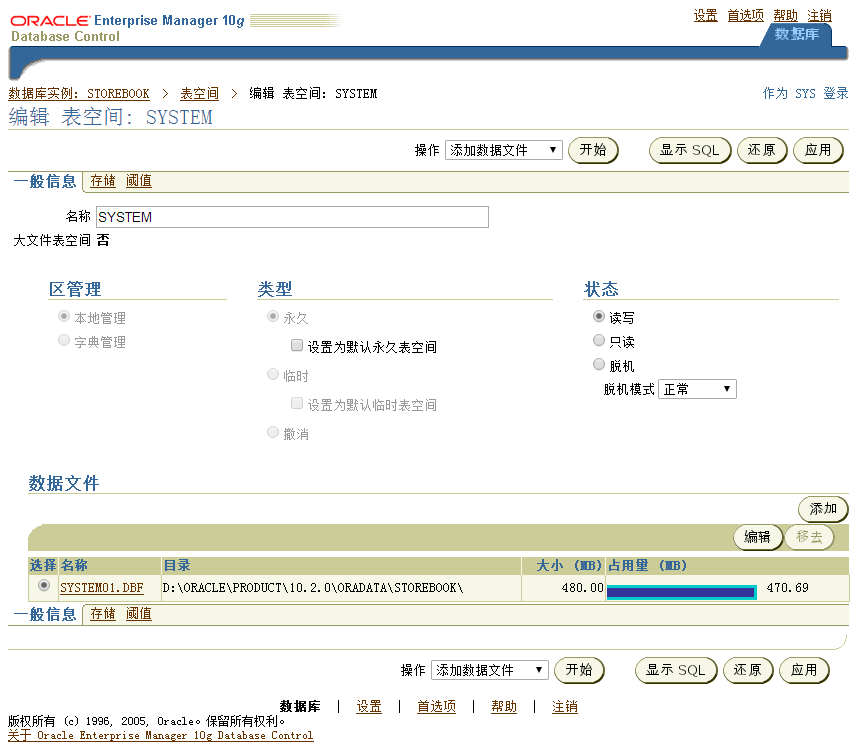Set tablespace status to 脱机
The height and width of the screenshot is (750, 857).
pyautogui.click(x=598, y=364)
